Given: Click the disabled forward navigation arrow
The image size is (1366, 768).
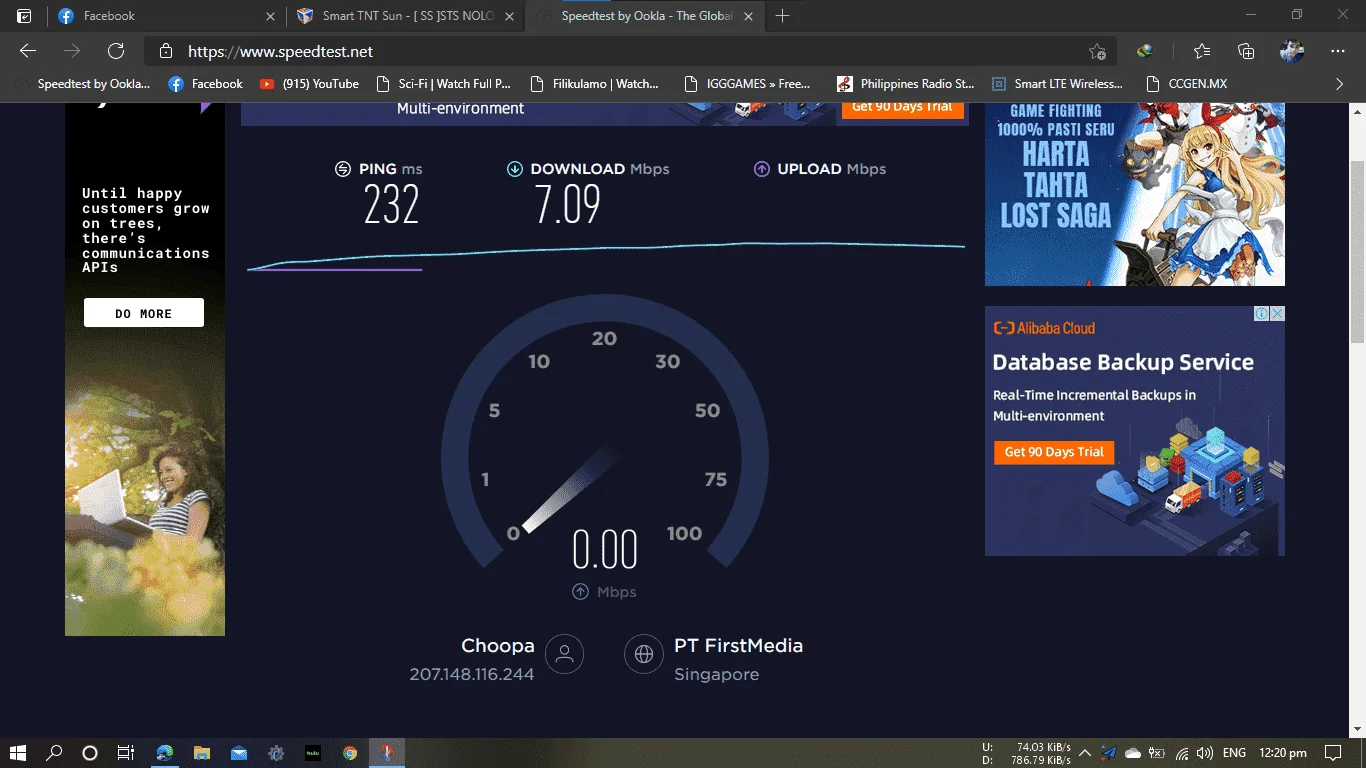Looking at the screenshot, I should pos(72,51).
